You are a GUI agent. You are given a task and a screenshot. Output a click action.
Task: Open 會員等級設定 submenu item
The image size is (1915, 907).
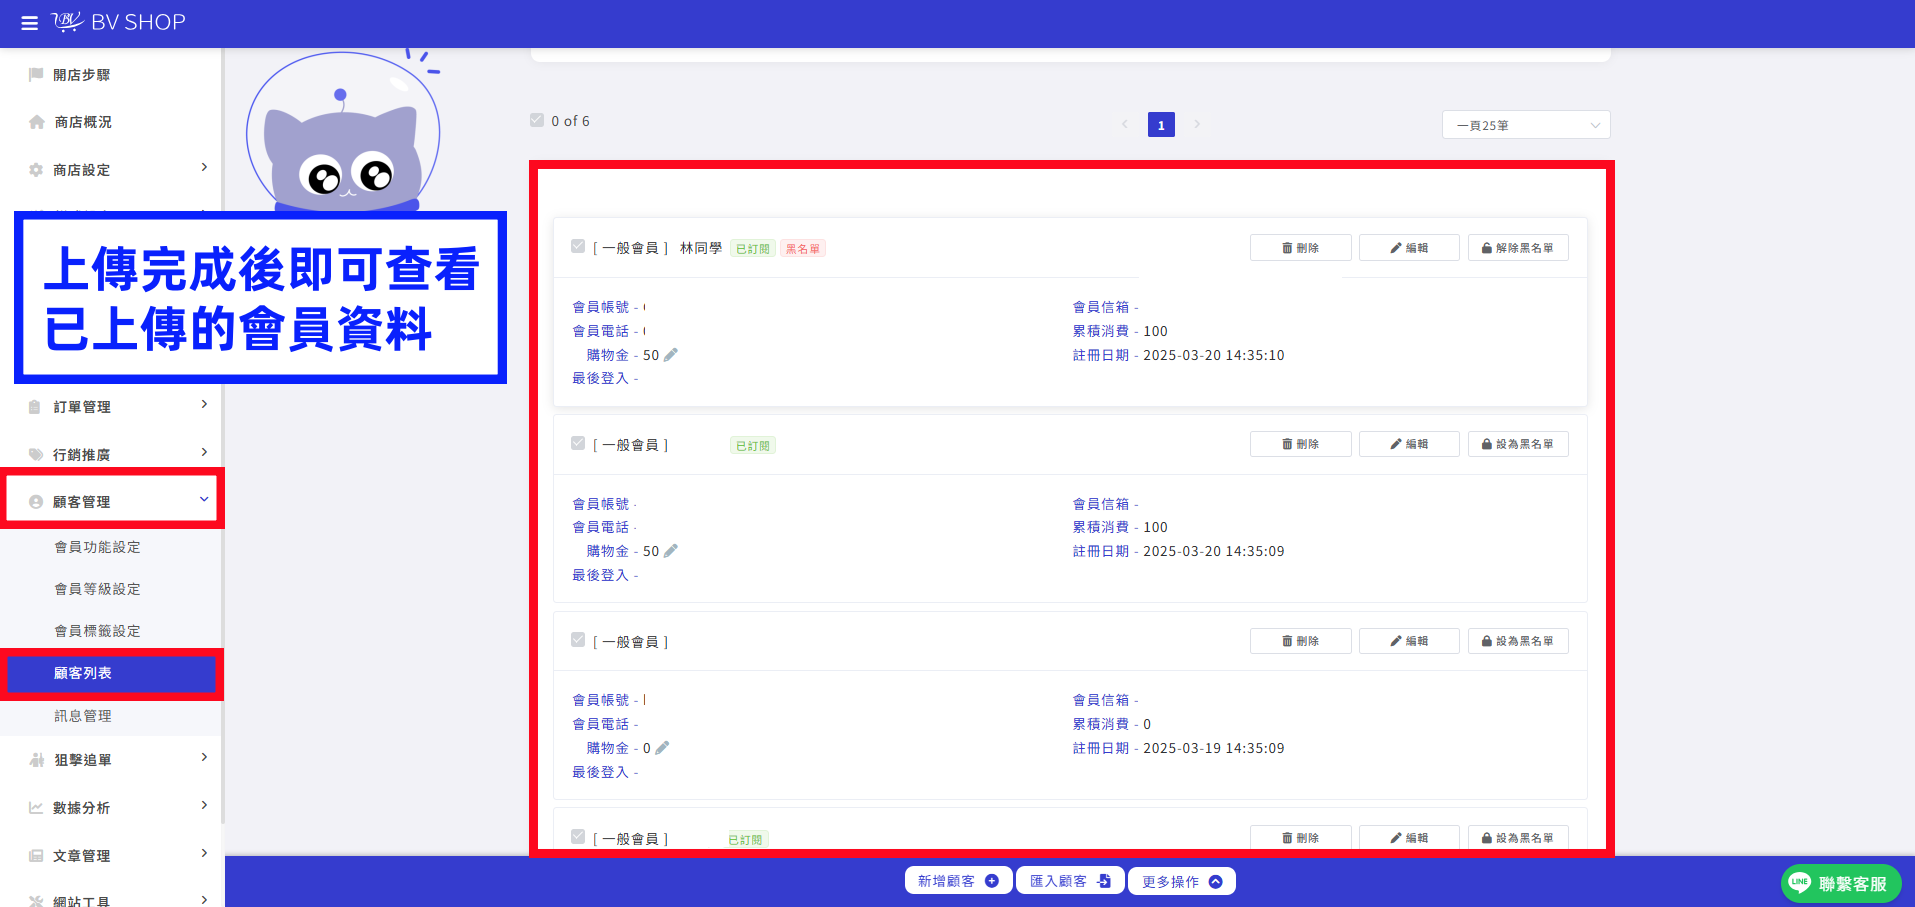click(x=98, y=589)
